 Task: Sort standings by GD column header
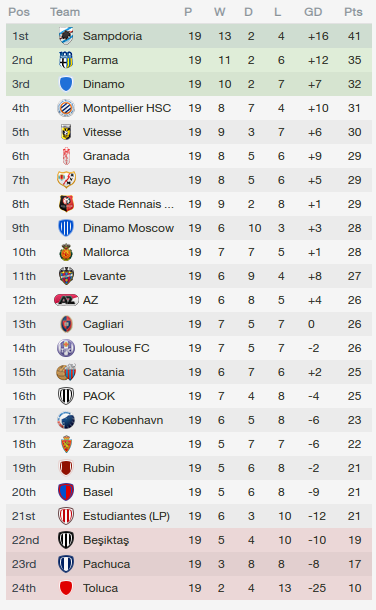(313, 12)
